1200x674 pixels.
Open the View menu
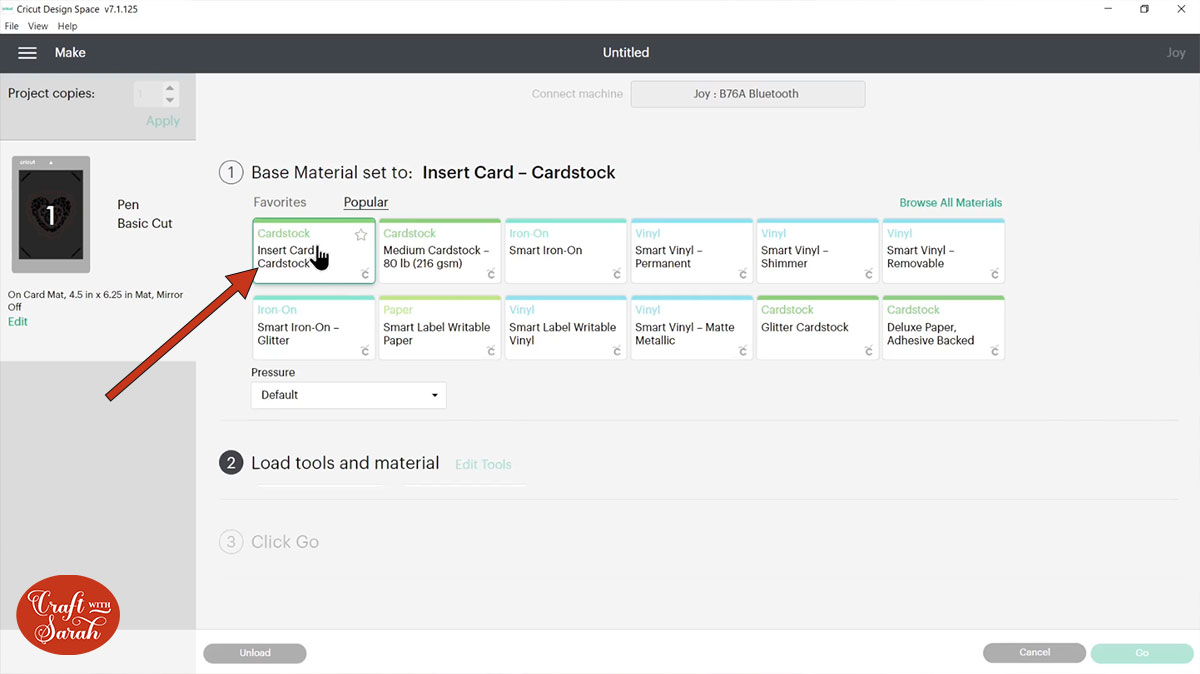pos(38,26)
